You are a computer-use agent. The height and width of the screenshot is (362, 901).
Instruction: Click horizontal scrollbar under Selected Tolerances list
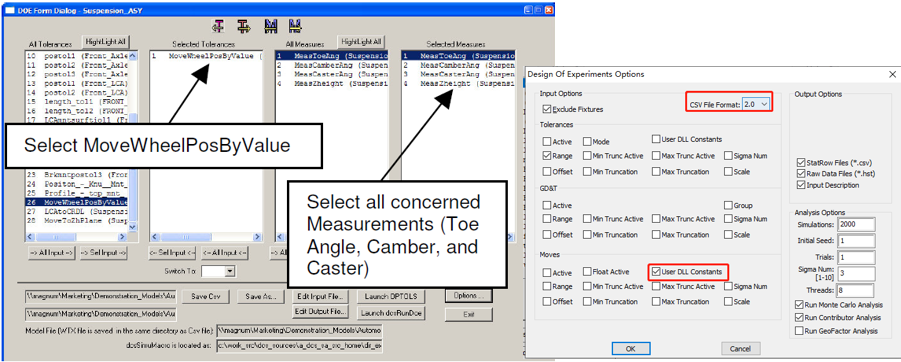206,236
